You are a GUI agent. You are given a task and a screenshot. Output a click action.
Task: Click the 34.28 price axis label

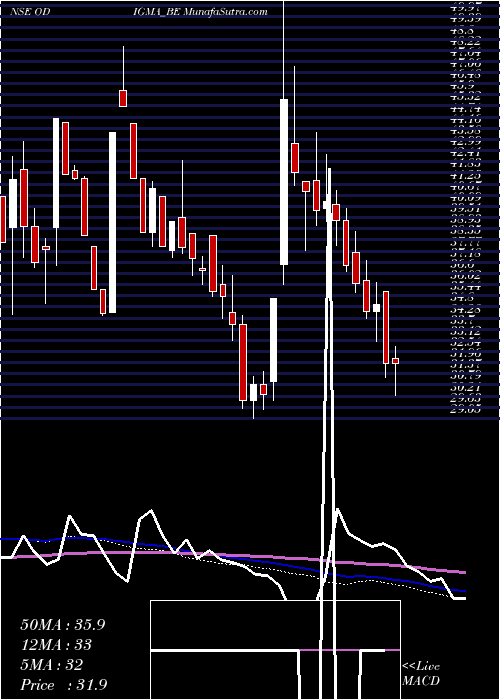[466, 309]
